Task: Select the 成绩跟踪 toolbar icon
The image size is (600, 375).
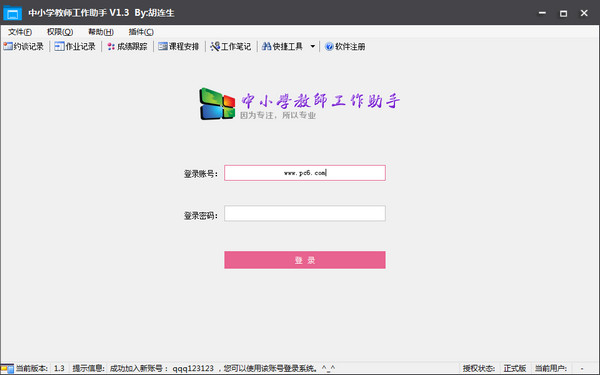Action: 111,47
